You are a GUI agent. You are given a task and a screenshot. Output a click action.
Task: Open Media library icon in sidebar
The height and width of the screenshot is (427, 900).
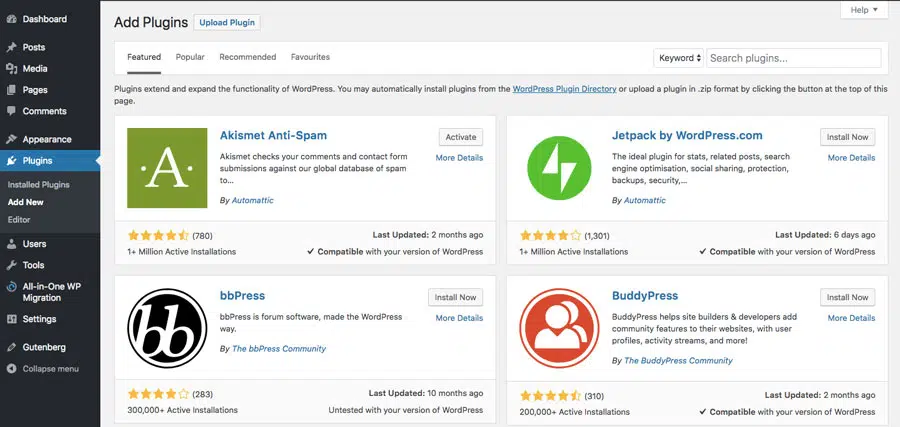coord(11,68)
